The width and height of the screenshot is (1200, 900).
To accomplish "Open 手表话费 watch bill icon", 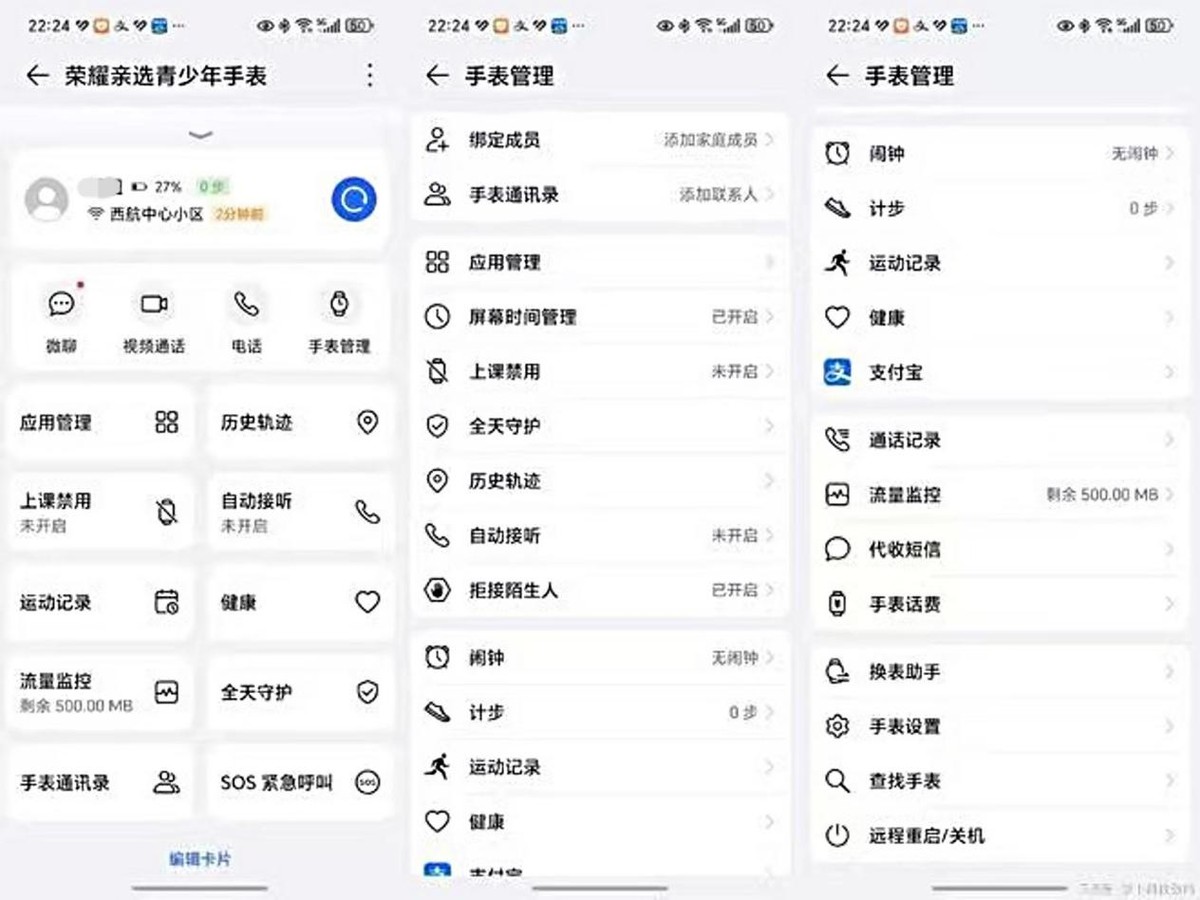I will (837, 604).
